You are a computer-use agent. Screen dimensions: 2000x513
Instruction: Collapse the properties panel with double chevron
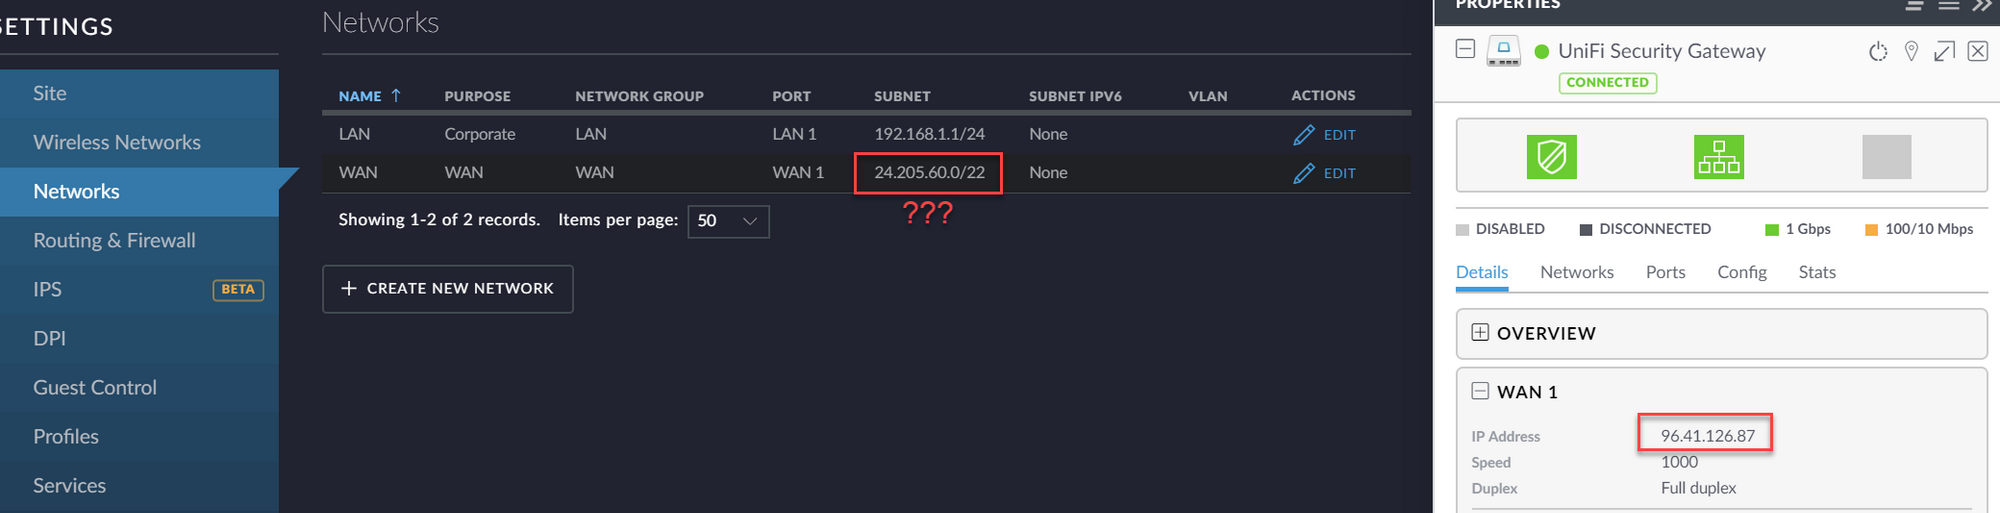point(1982,6)
